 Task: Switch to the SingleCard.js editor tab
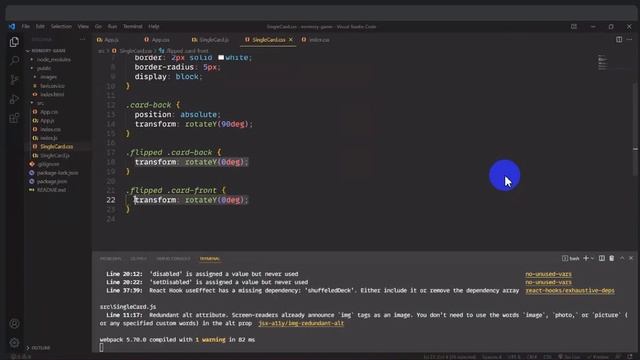[x=211, y=40]
